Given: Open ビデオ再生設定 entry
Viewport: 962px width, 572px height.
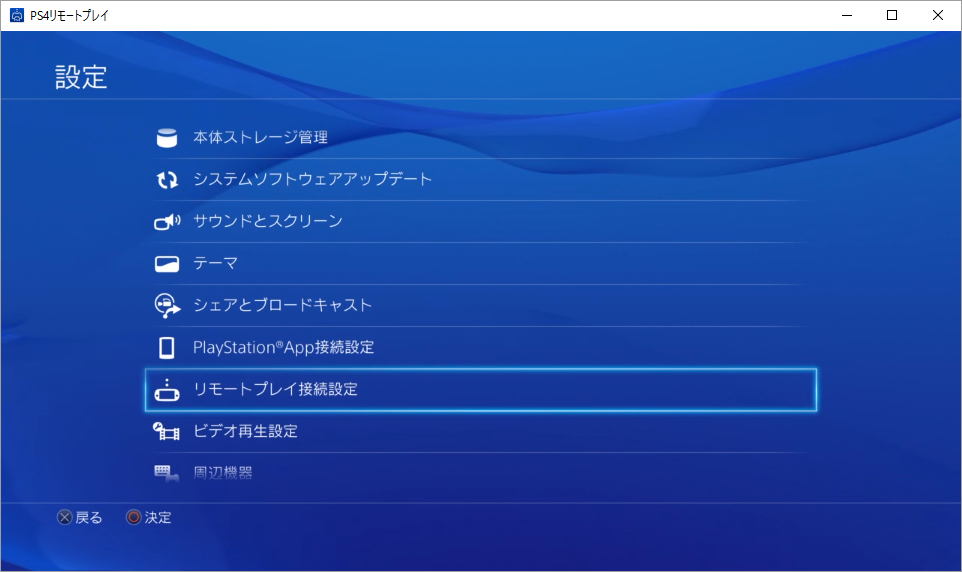Looking at the screenshot, I should [481, 431].
